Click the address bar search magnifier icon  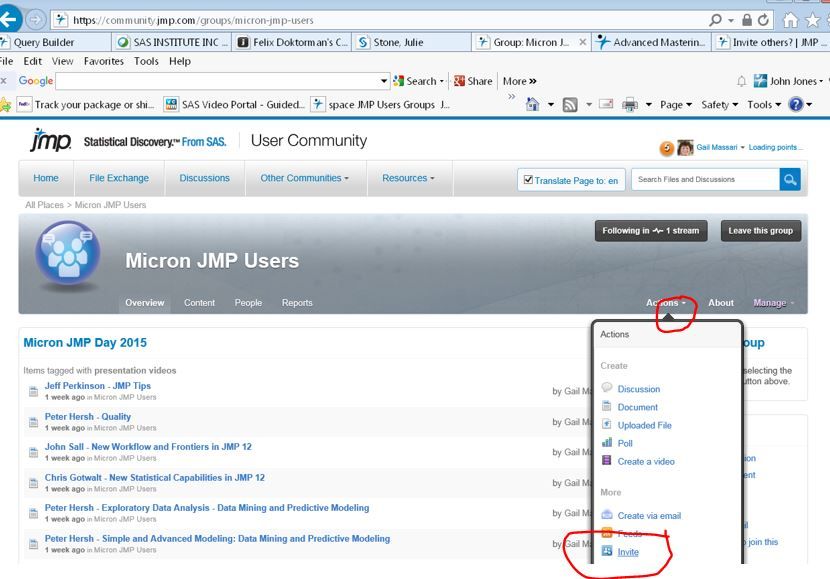(x=715, y=20)
